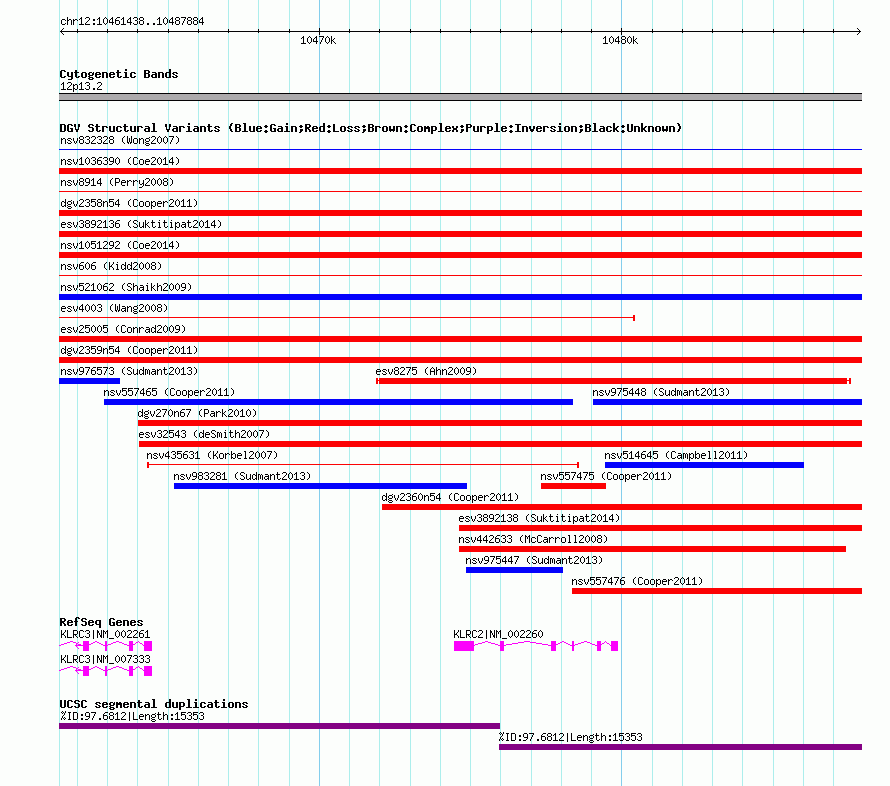Click the first segmental duplication purple bar
This screenshot has width=890, height=786.
click(x=279, y=726)
